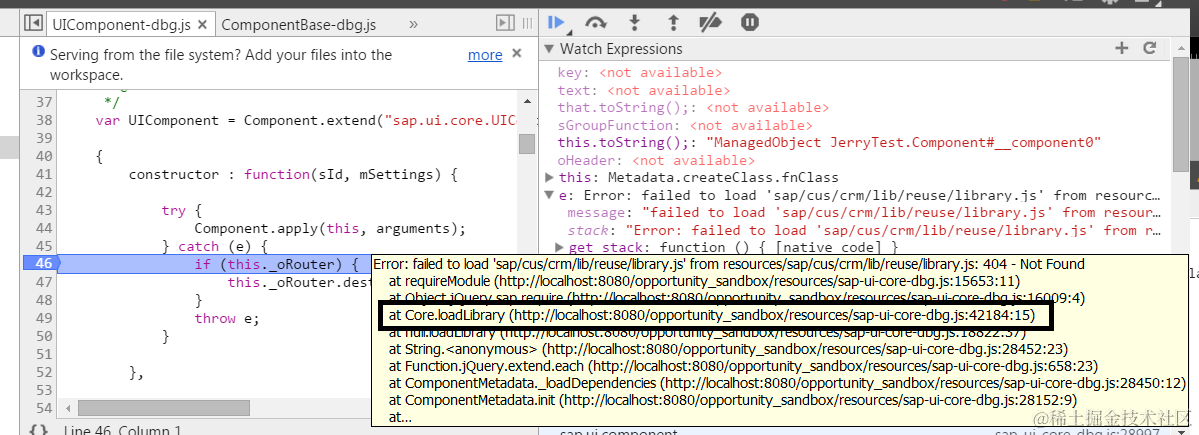Close the UIComponent-dbg.js tab
The height and width of the screenshot is (435, 1199).
pyautogui.click(x=202, y=24)
